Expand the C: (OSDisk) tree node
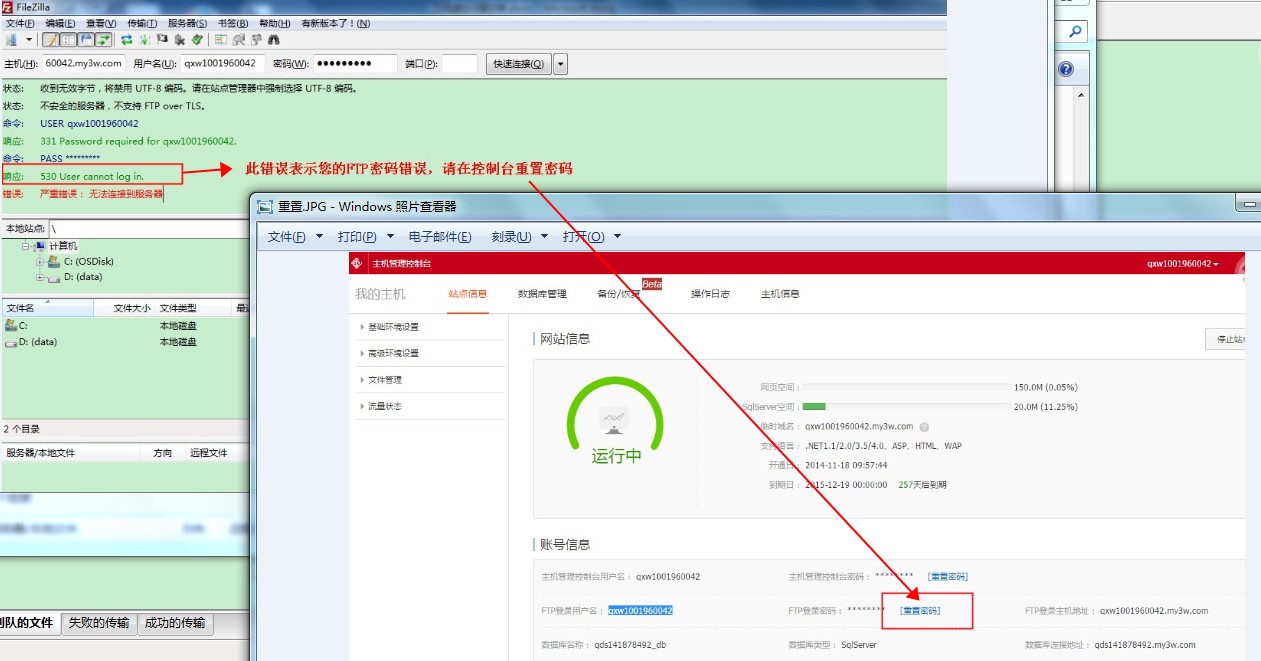Viewport: 1261px width, 661px height. [x=40, y=262]
